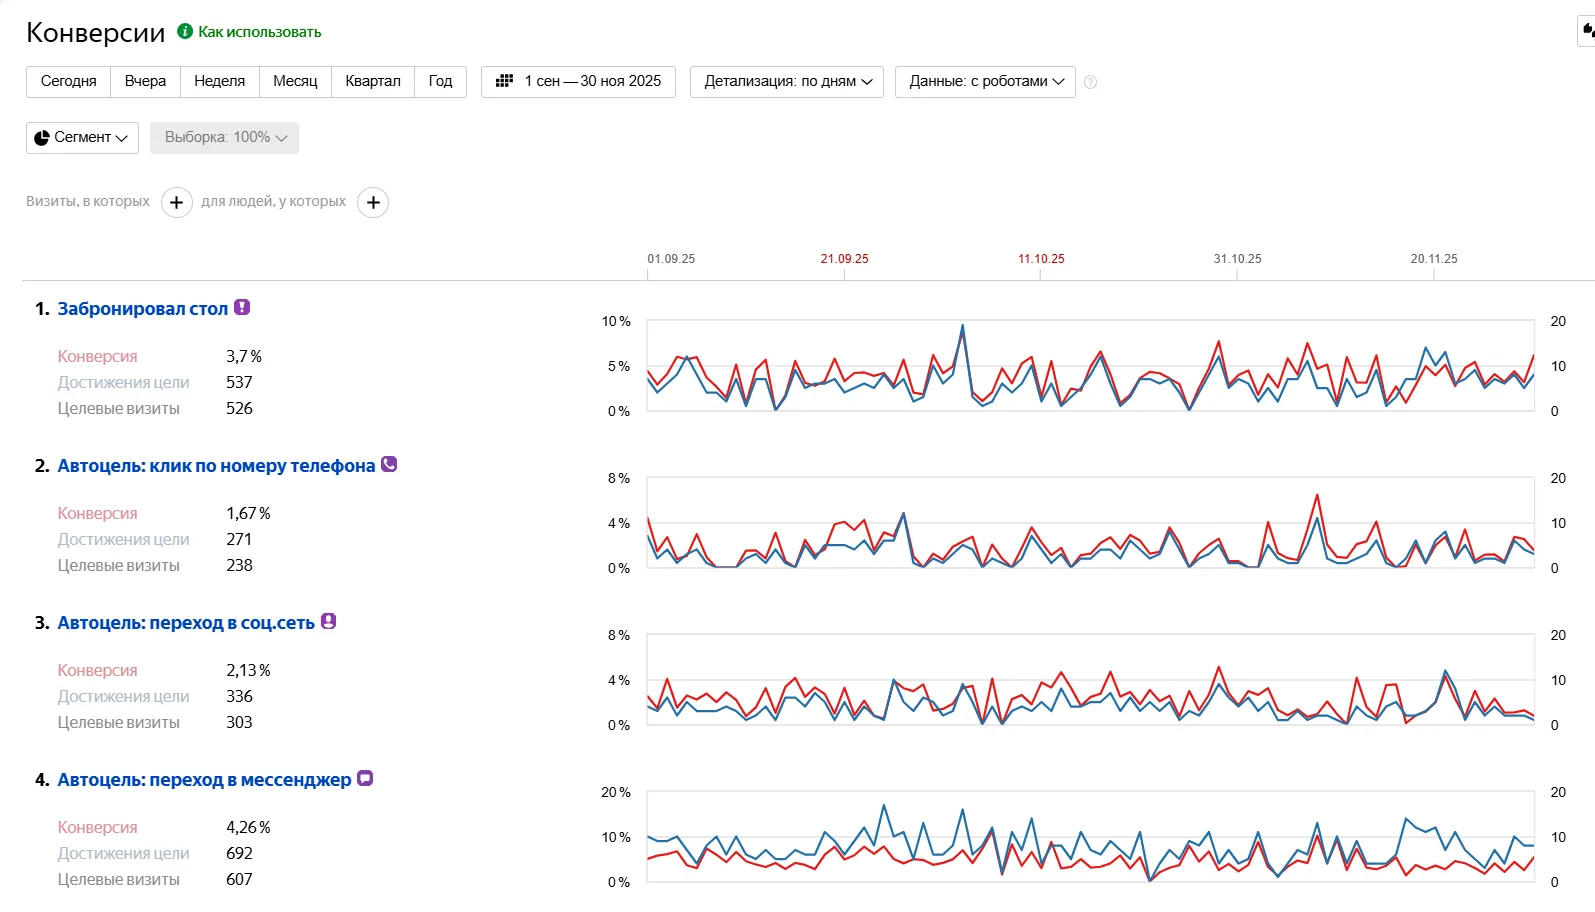1595x912 pixels.
Task: Open the Забронировал стол goal link
Action: (142, 309)
